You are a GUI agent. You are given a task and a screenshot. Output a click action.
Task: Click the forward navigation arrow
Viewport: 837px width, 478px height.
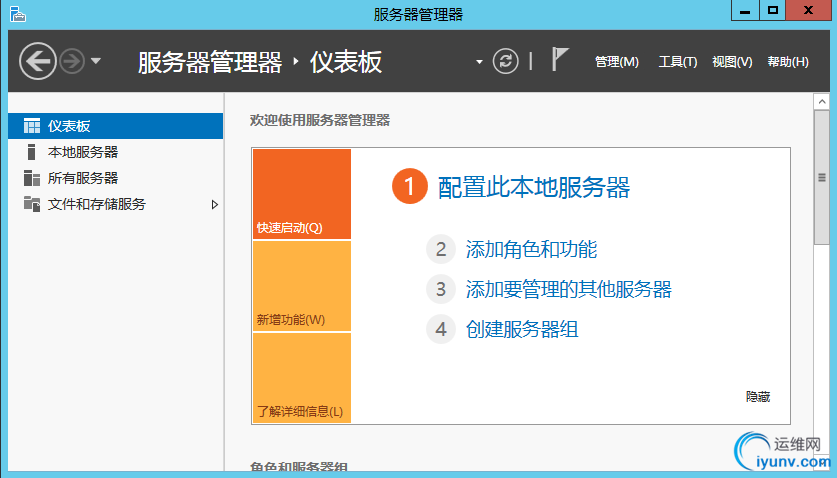[x=72, y=61]
